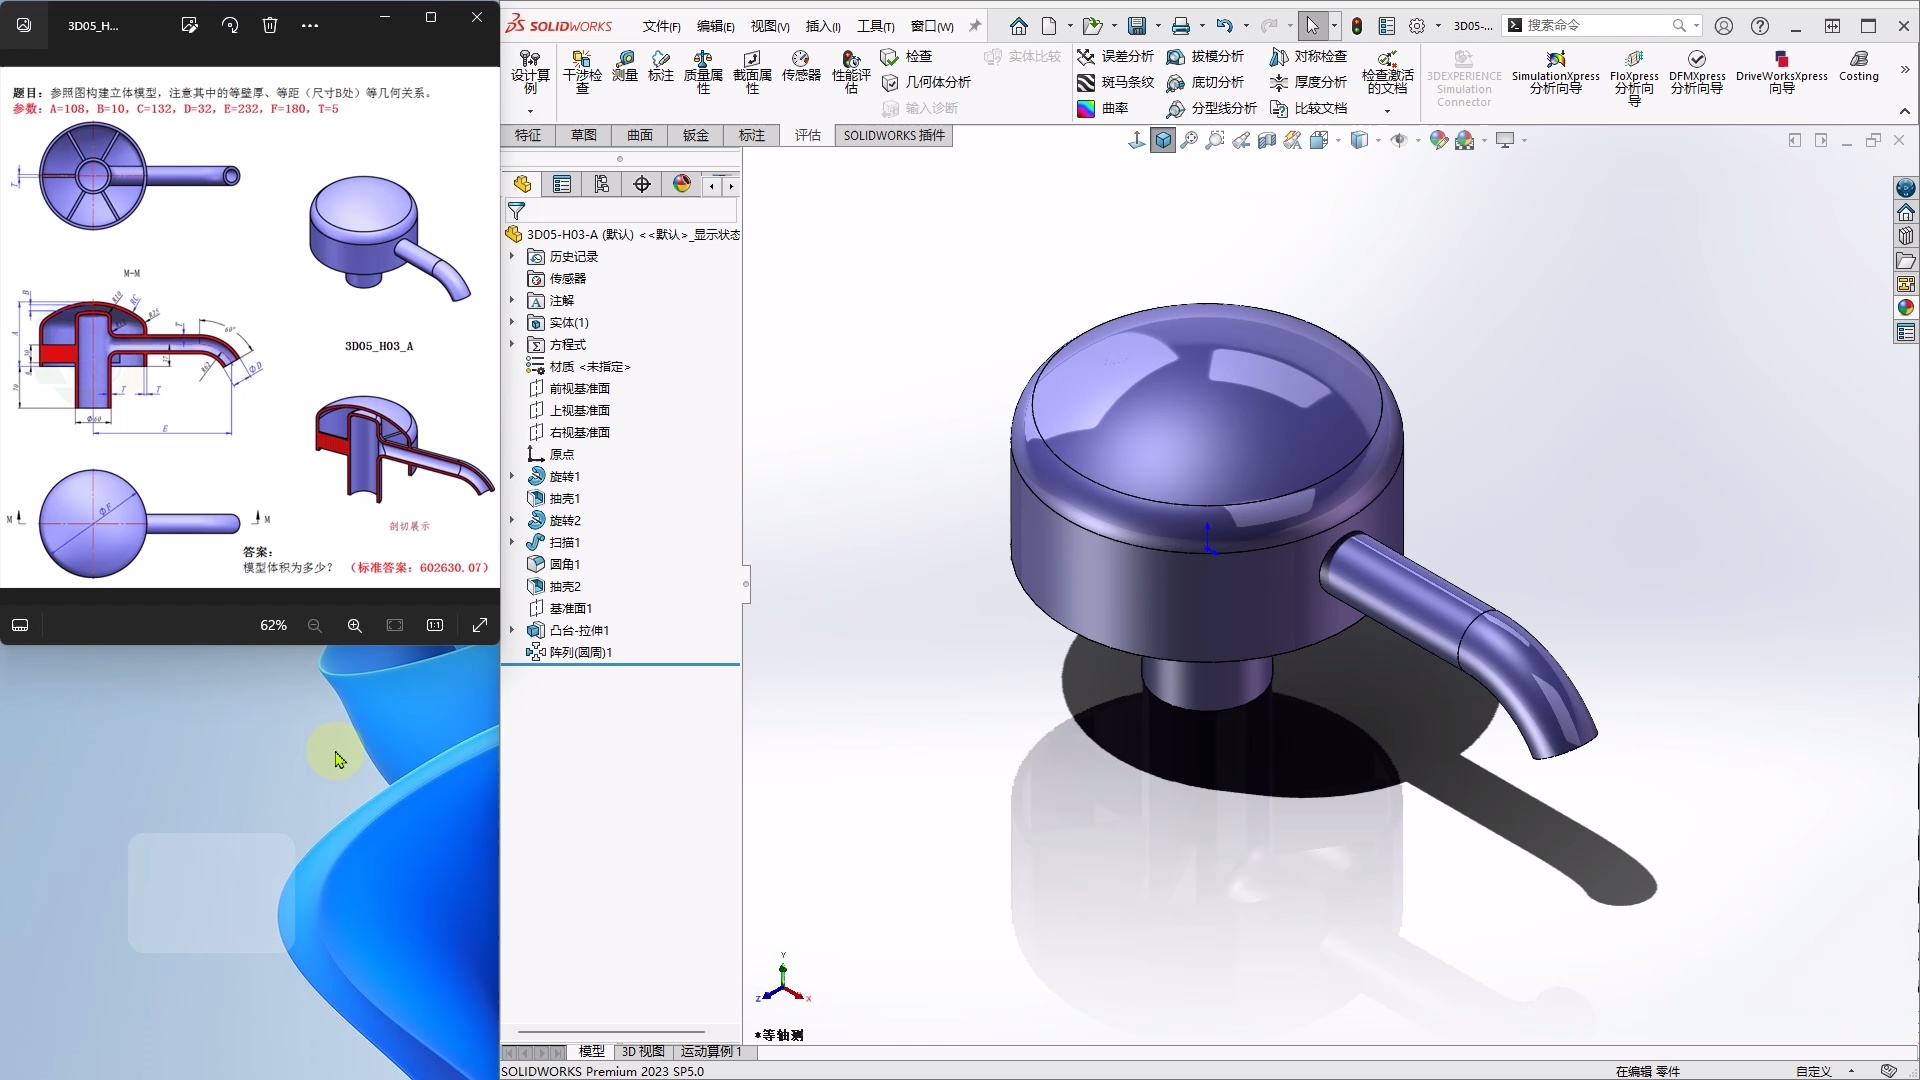The height and width of the screenshot is (1080, 1920).
Task: Launch SimulationXpress 分析向导
Action: (x=1555, y=75)
